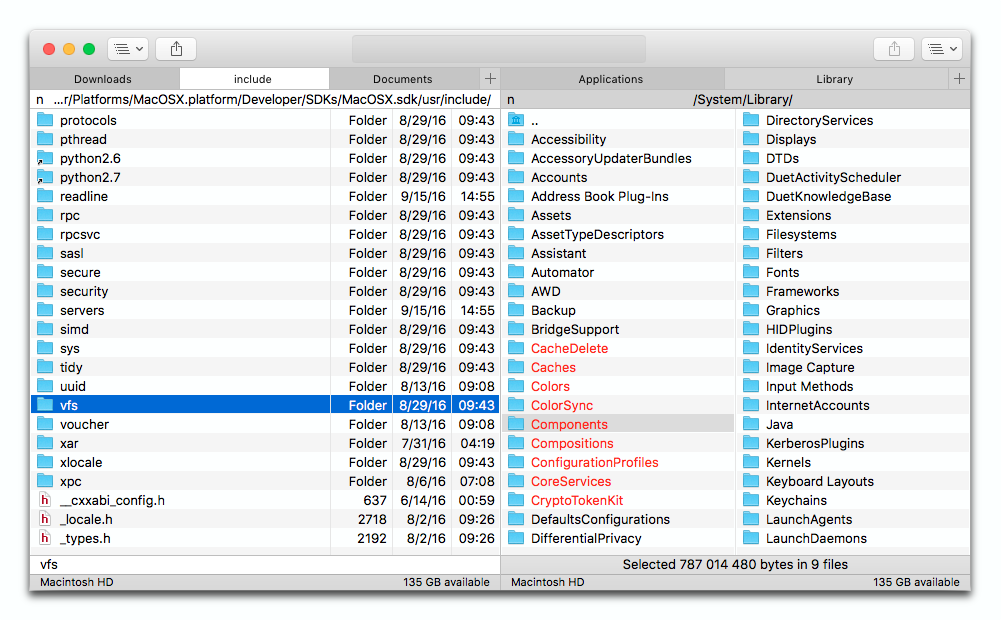Screen dimensions: 1001x620
Task: Select the ConfigurationProfiles folder name
Action: (594, 462)
